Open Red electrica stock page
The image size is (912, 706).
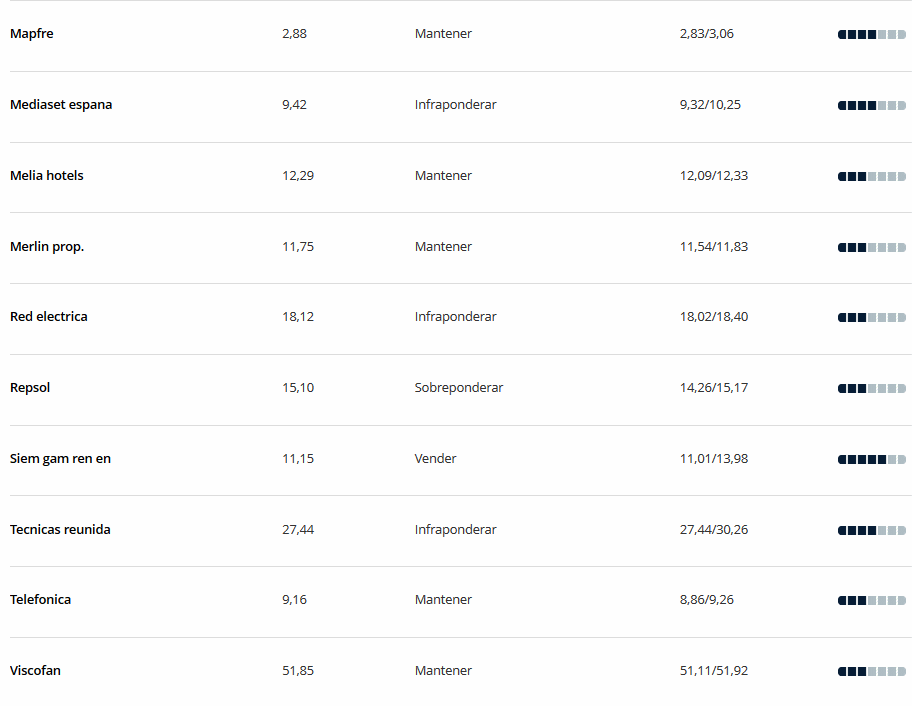tap(49, 317)
